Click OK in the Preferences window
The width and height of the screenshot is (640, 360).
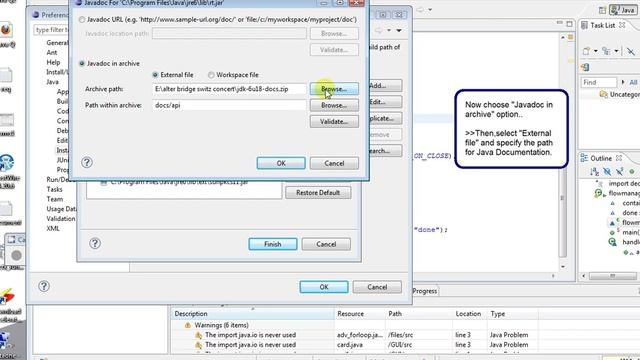[324, 287]
